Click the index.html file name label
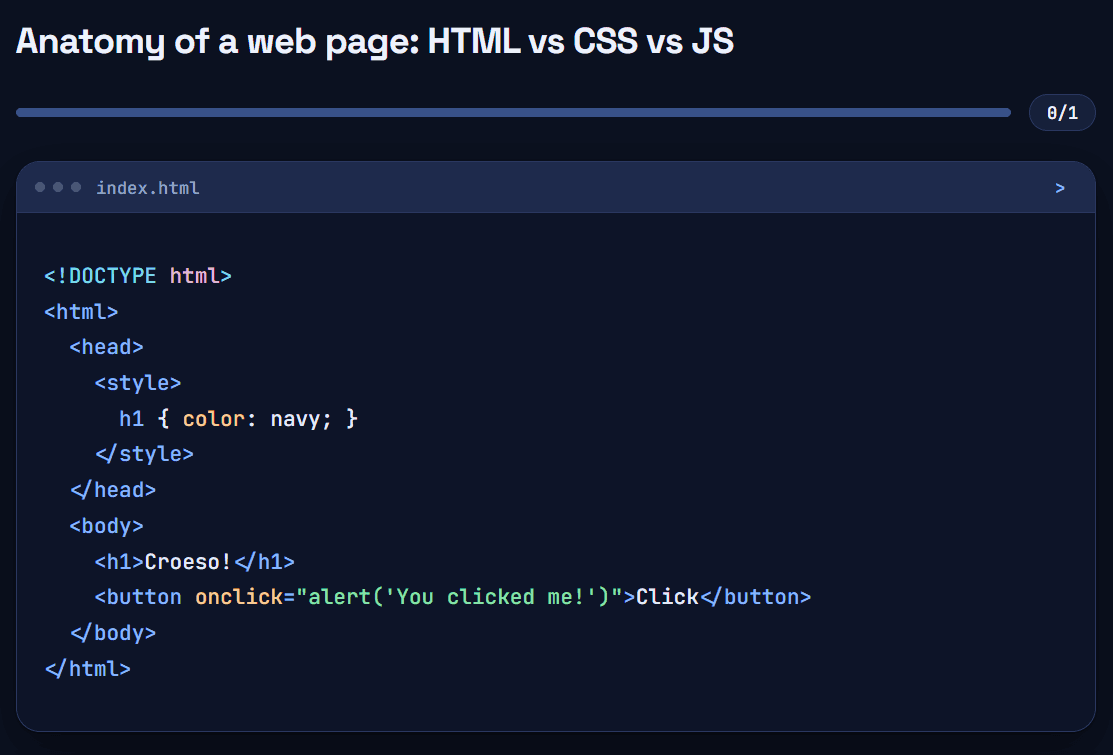1113x755 pixels. point(148,188)
